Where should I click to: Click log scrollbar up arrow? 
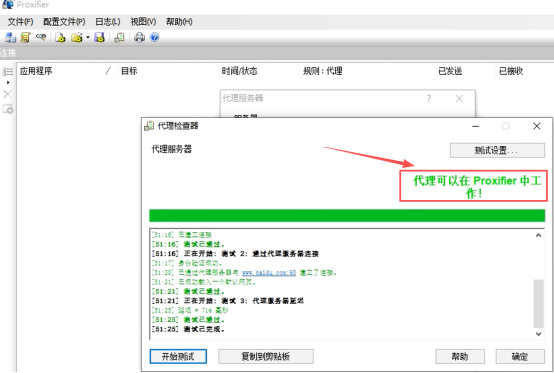pyautogui.click(x=538, y=235)
